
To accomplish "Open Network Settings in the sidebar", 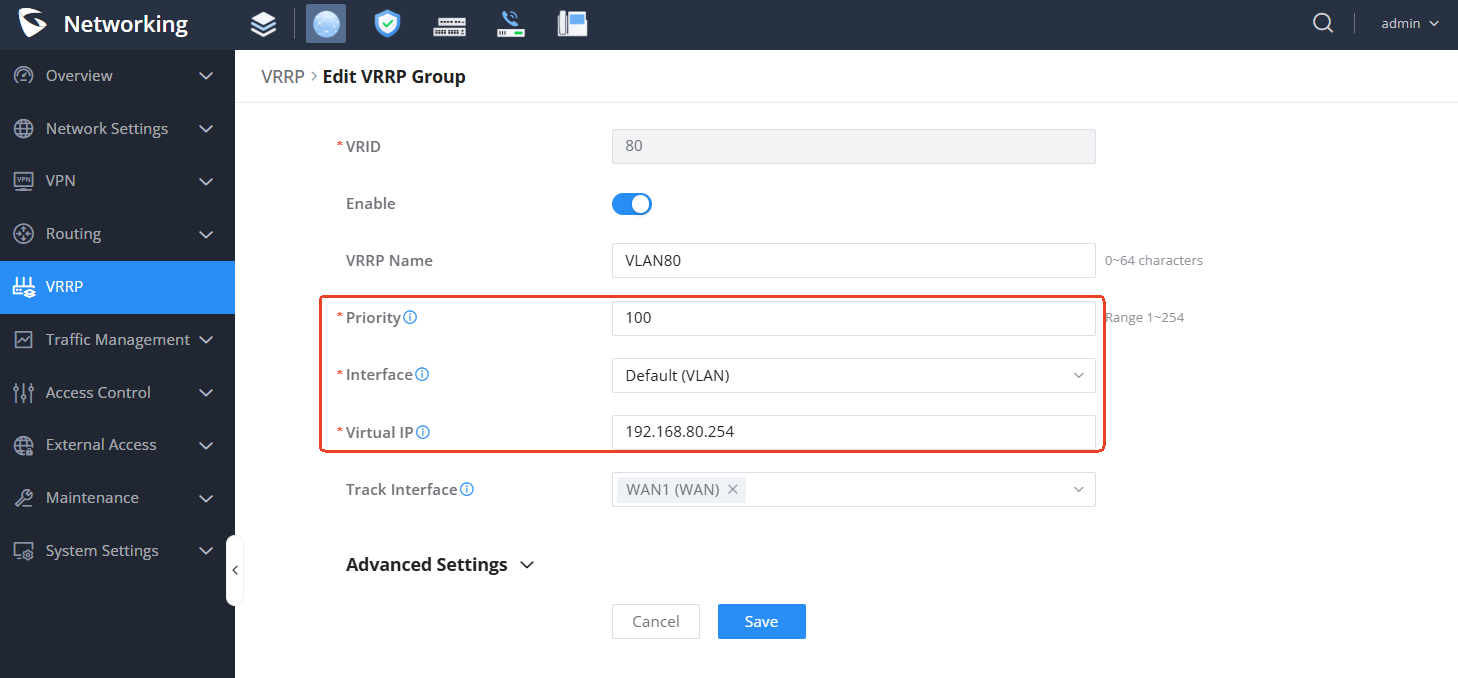I will 117,129.
